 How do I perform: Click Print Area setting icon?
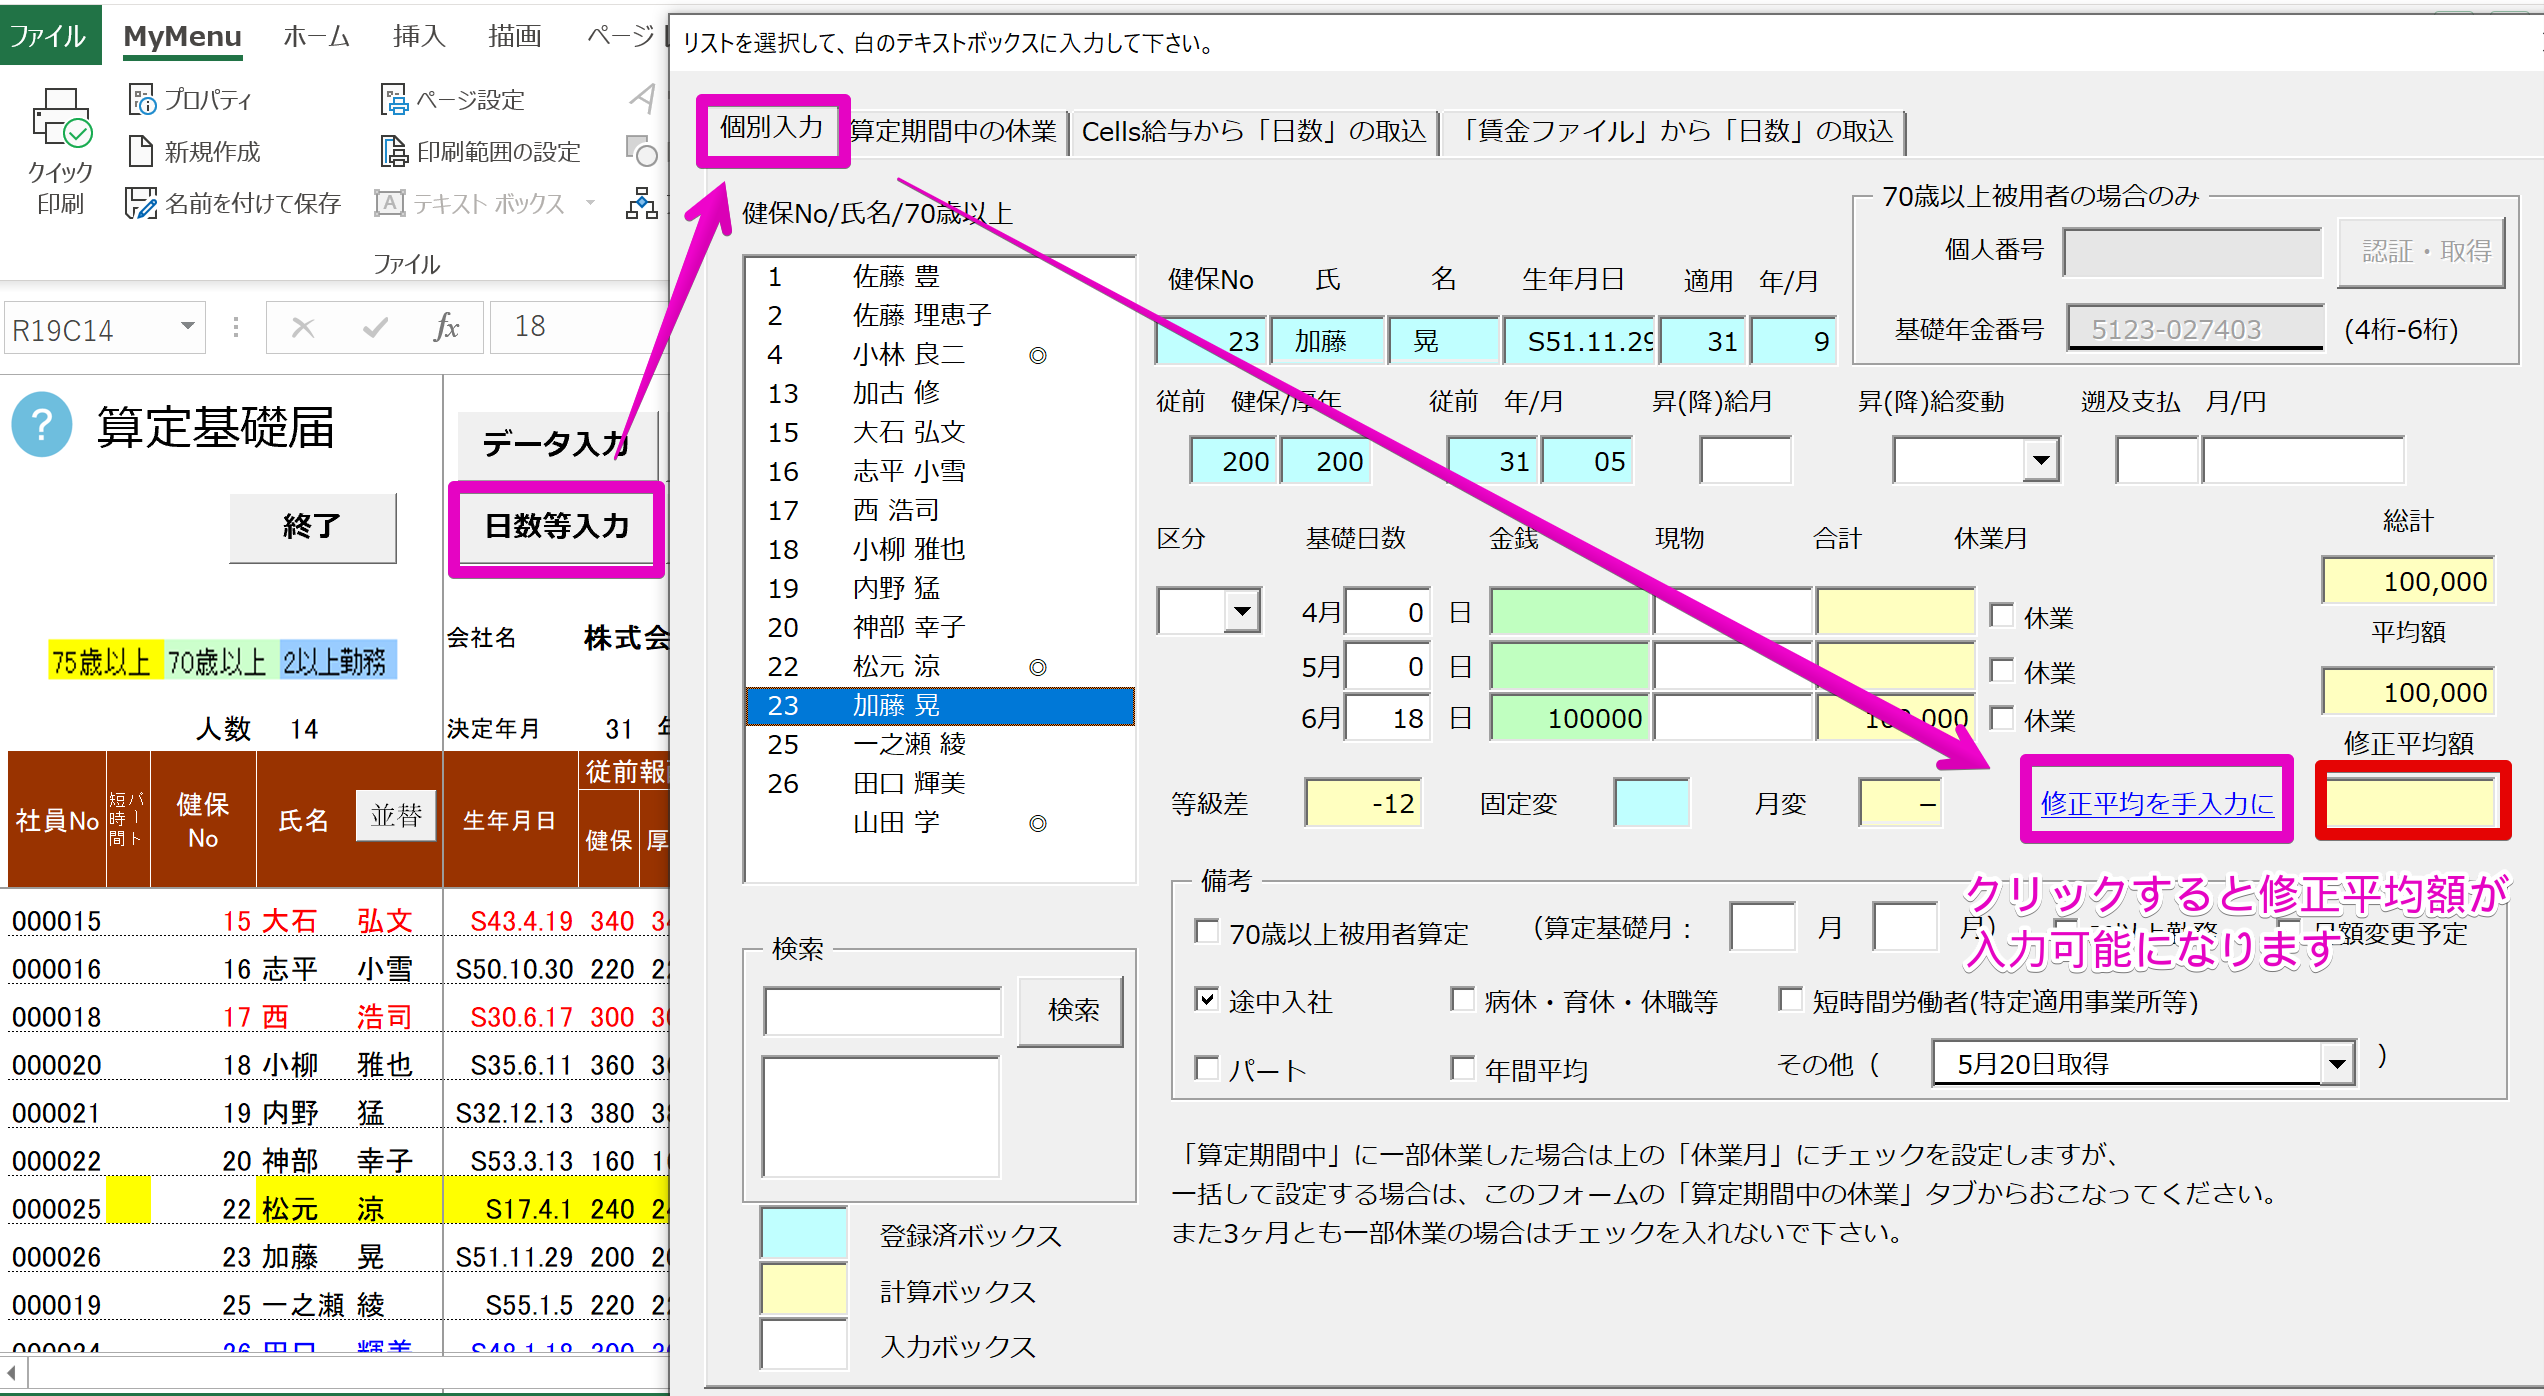(x=394, y=151)
